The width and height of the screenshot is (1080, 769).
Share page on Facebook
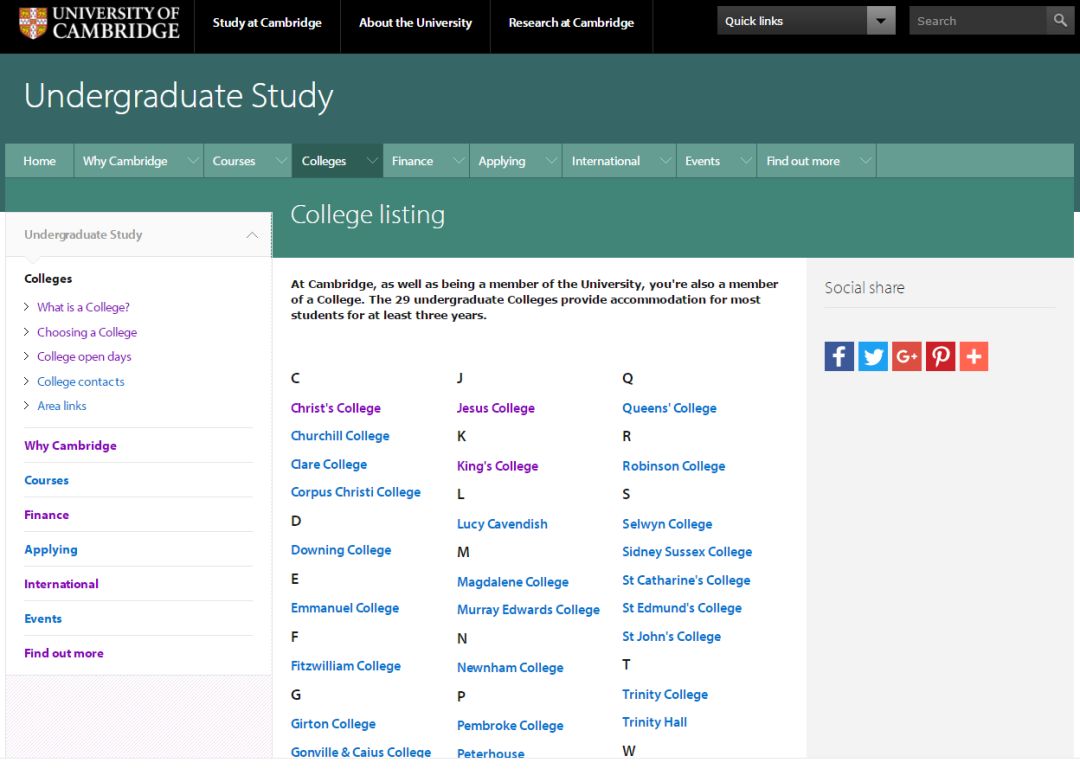click(839, 356)
